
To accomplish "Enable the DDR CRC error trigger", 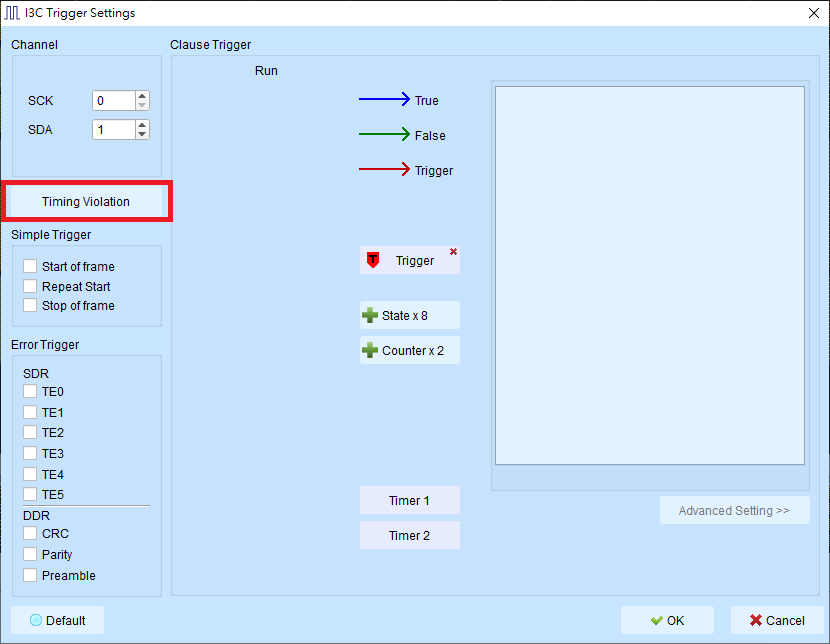I will pyautogui.click(x=30, y=533).
